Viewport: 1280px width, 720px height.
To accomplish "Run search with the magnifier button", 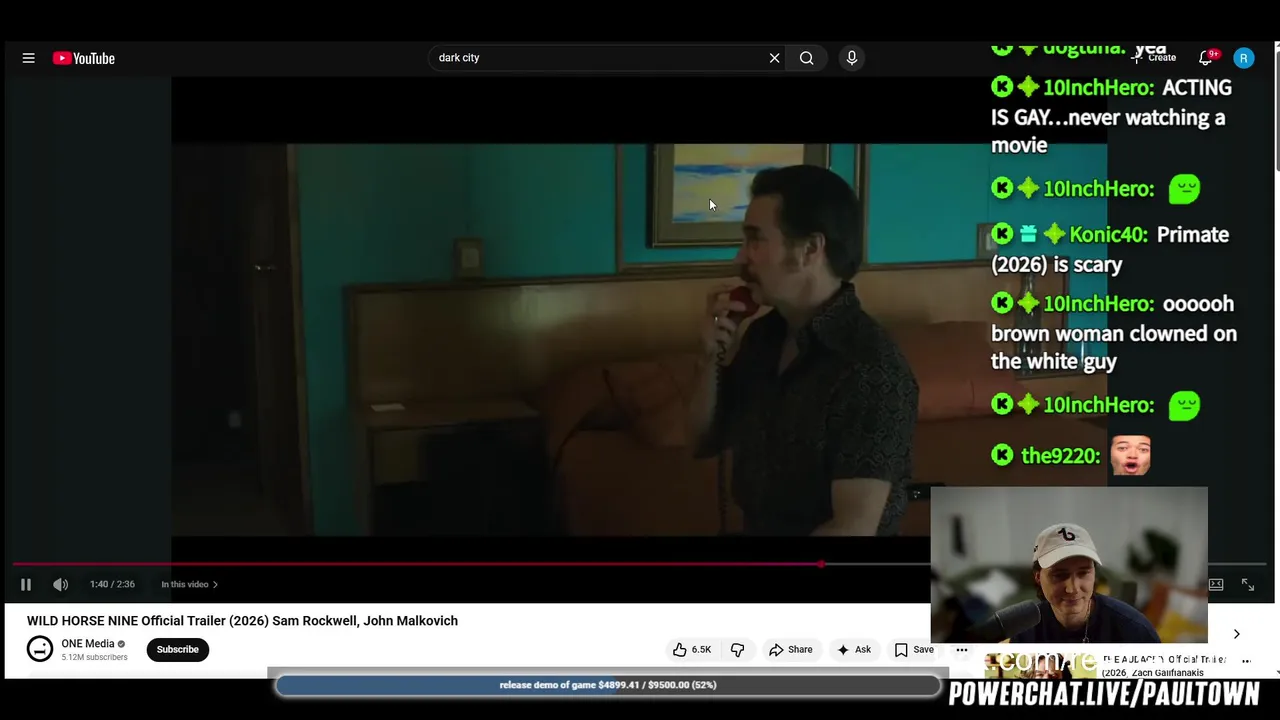I will pos(806,58).
